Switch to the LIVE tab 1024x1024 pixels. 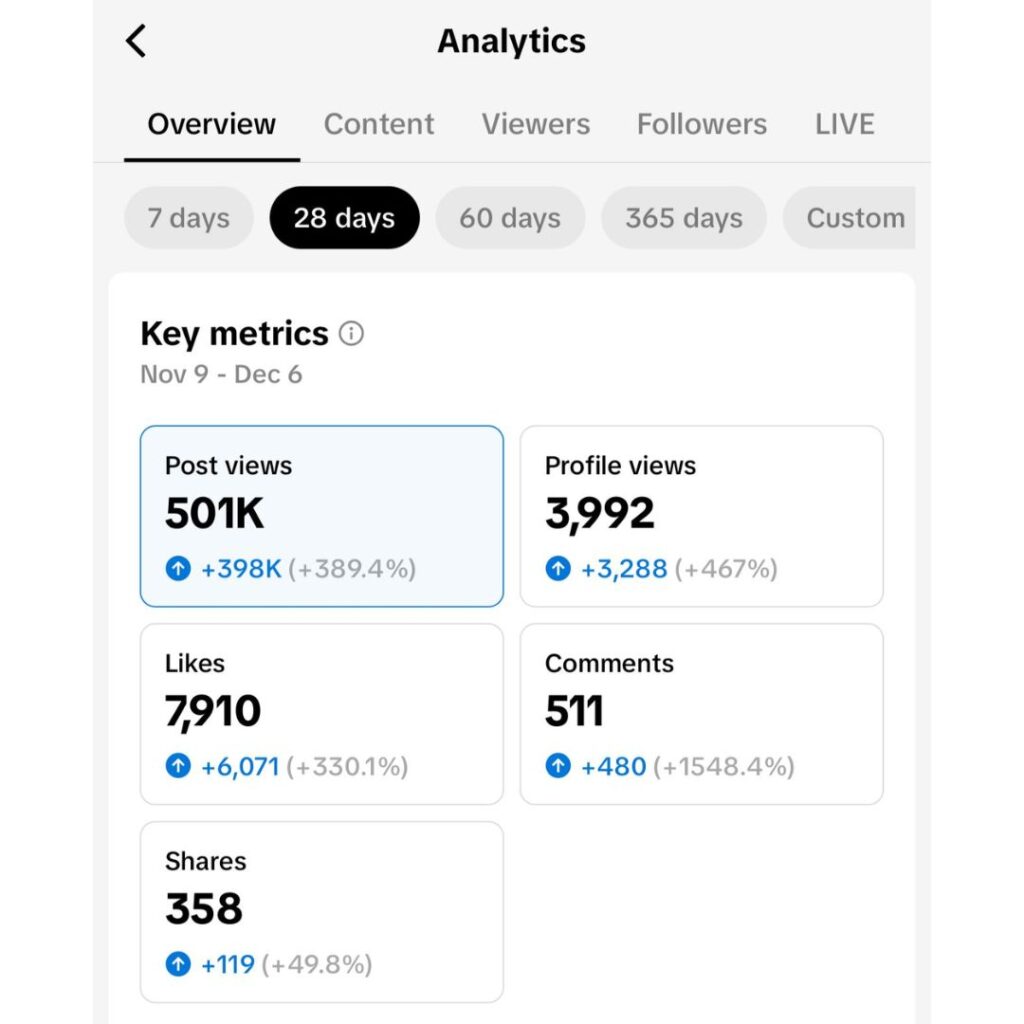click(x=844, y=124)
